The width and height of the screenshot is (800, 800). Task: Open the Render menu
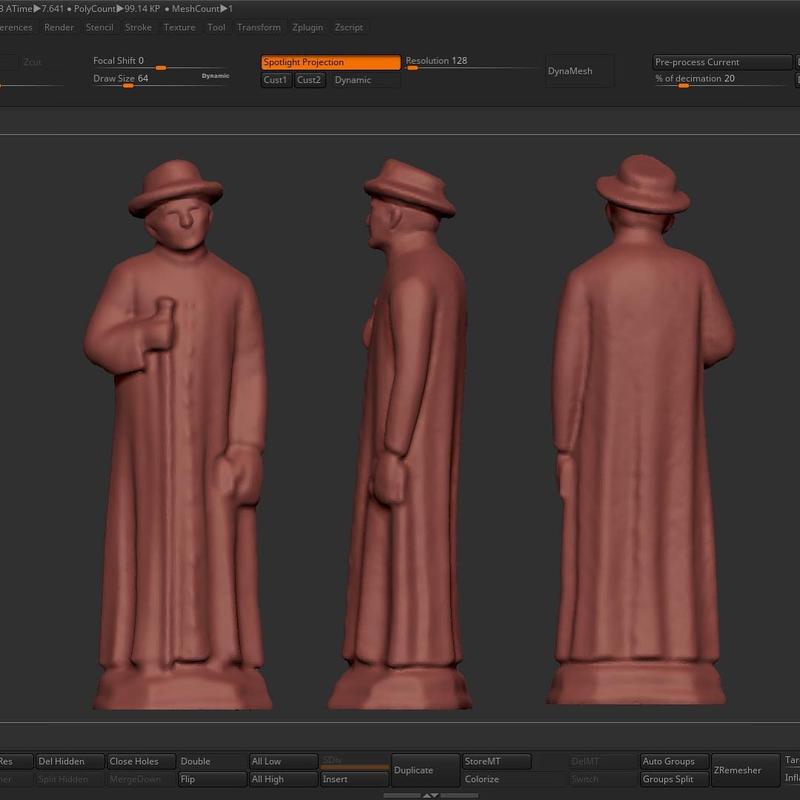pos(59,27)
